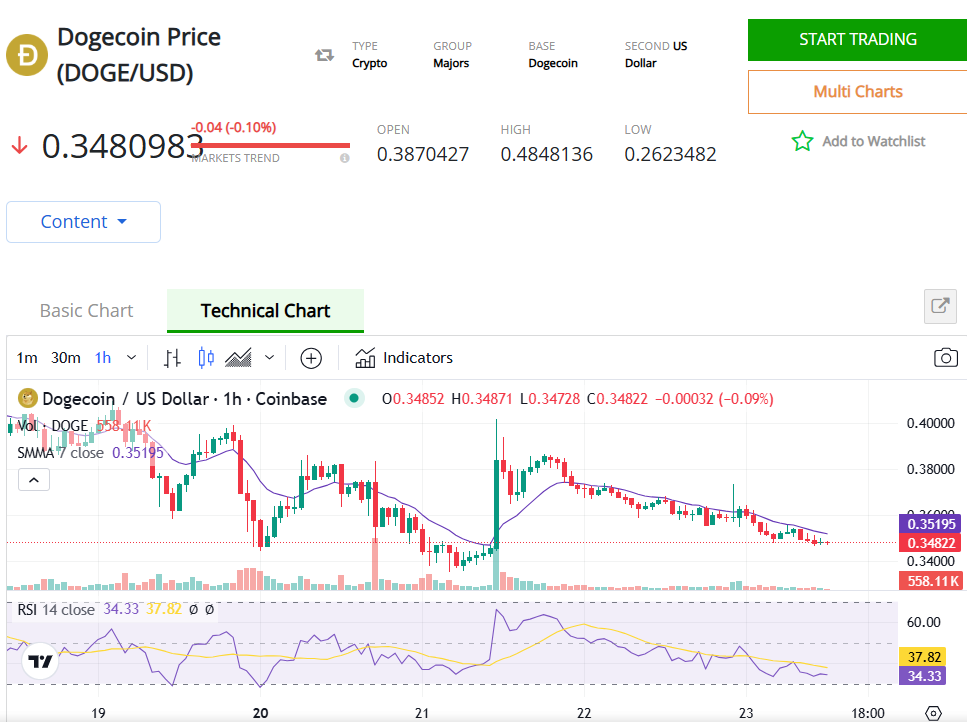This screenshot has width=967, height=722.
Task: Click the swap currency pair arrows icon
Action: pos(324,55)
